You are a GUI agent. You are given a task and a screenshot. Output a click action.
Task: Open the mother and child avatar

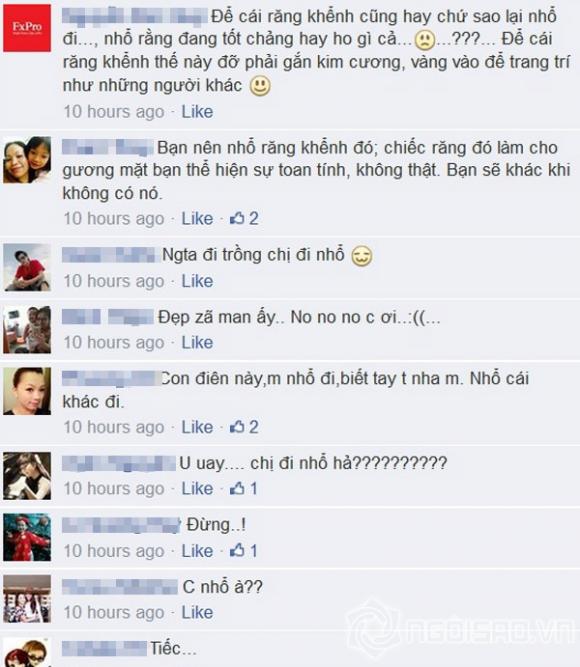[x=27, y=160]
